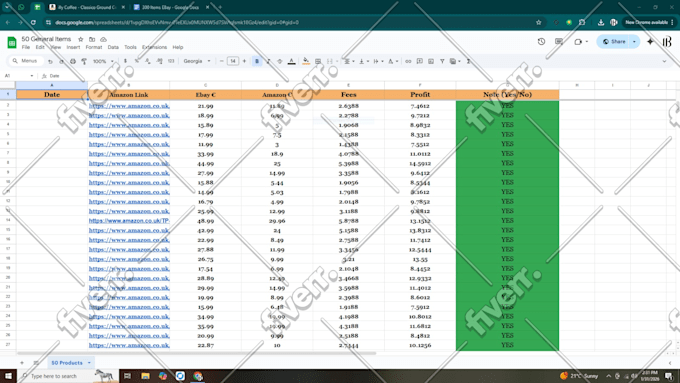
Task: Open the Georgia font dropdown
Action: [196, 61]
